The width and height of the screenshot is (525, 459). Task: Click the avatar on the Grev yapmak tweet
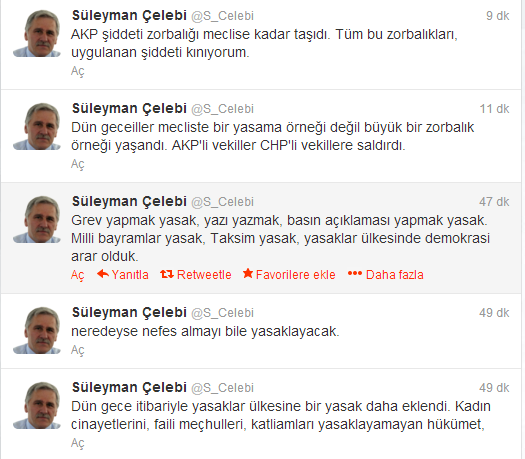coord(37,219)
